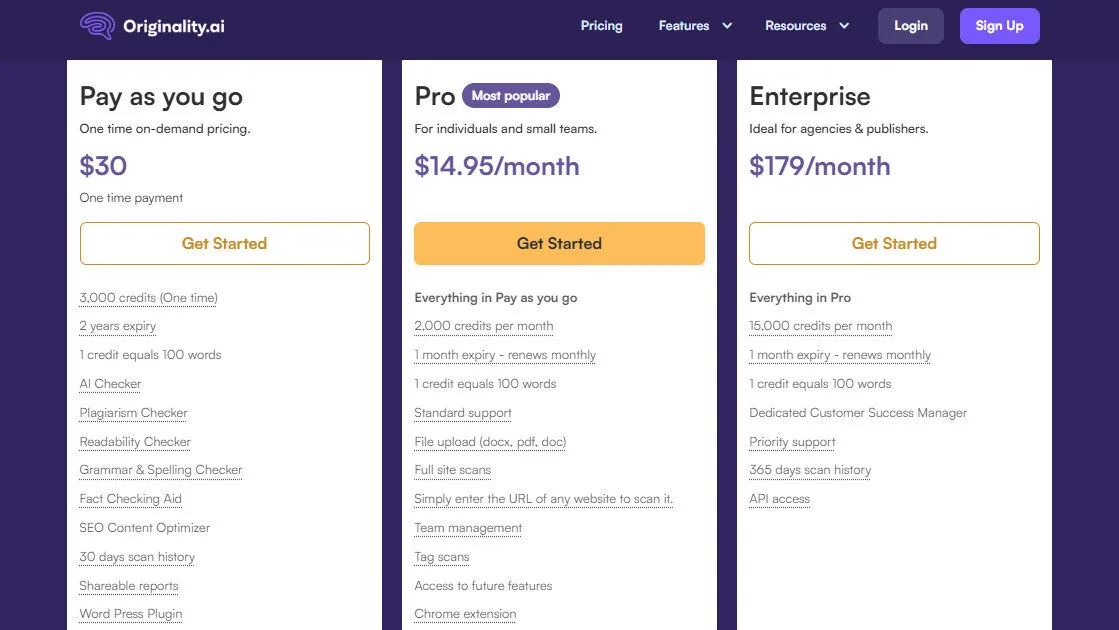This screenshot has height=630, width=1119.
Task: Click the Team management link under Pro
Action: coord(467,527)
